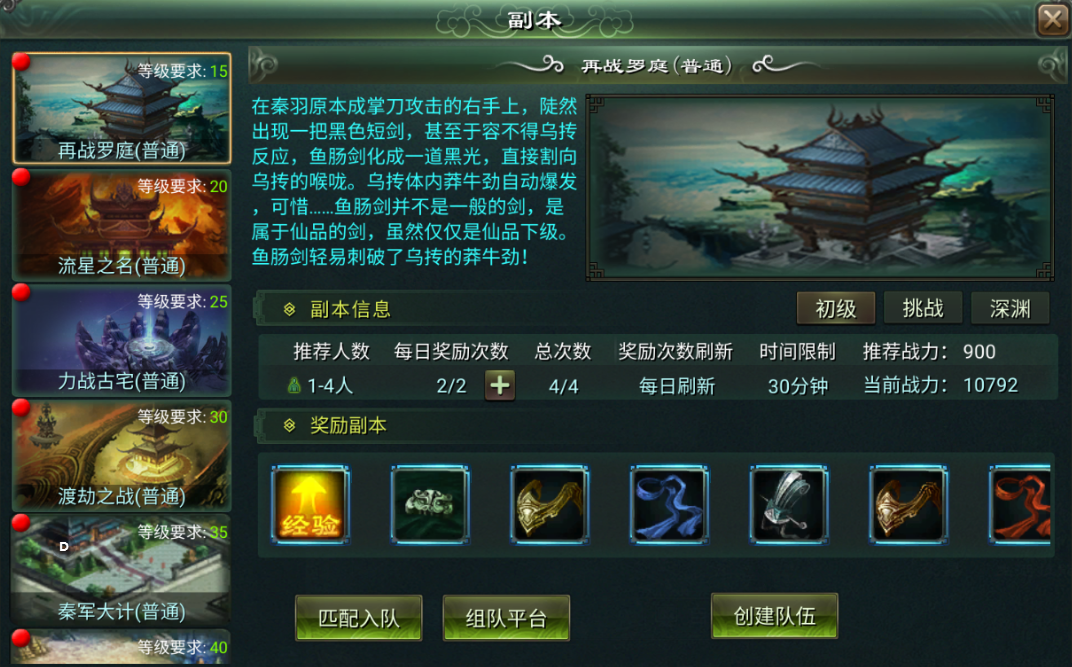Select the first golden shoulder armor reward
The width and height of the screenshot is (1072, 667).
pyautogui.click(x=550, y=504)
